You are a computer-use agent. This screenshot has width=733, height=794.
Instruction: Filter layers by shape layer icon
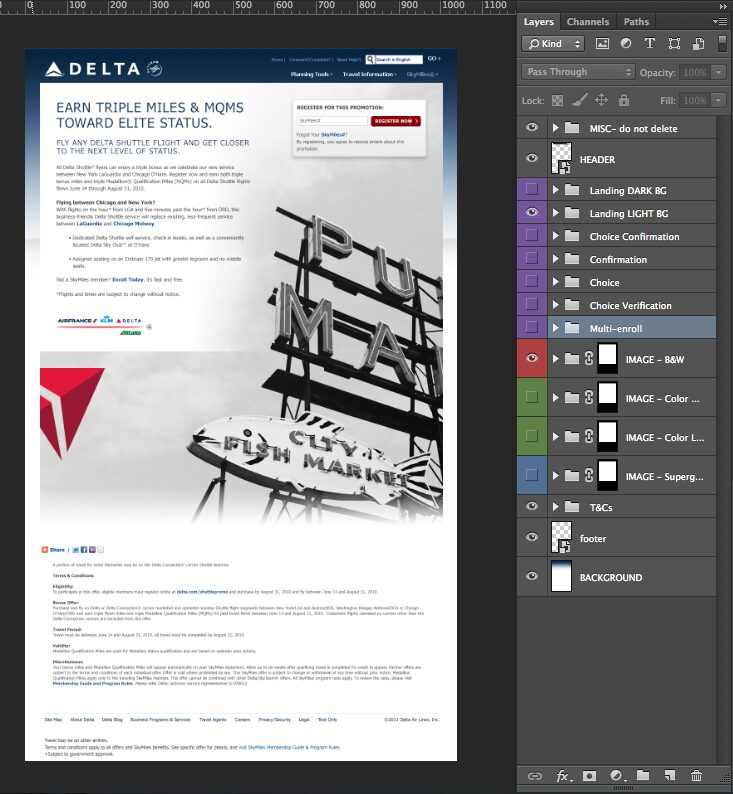click(674, 44)
